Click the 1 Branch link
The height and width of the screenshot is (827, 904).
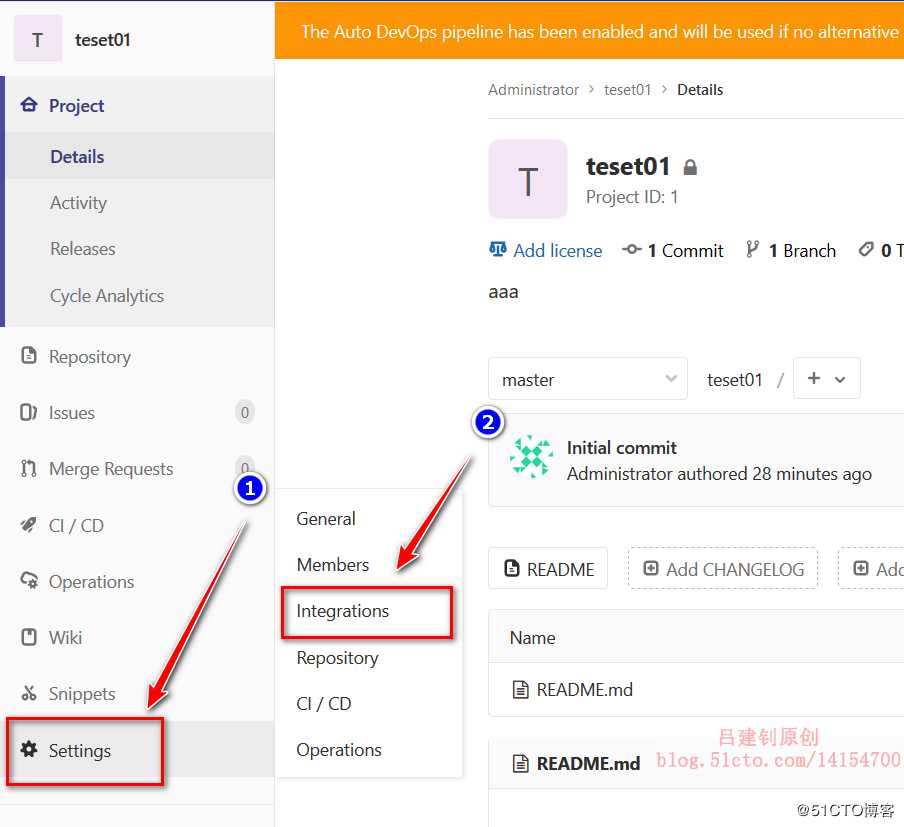coord(802,250)
